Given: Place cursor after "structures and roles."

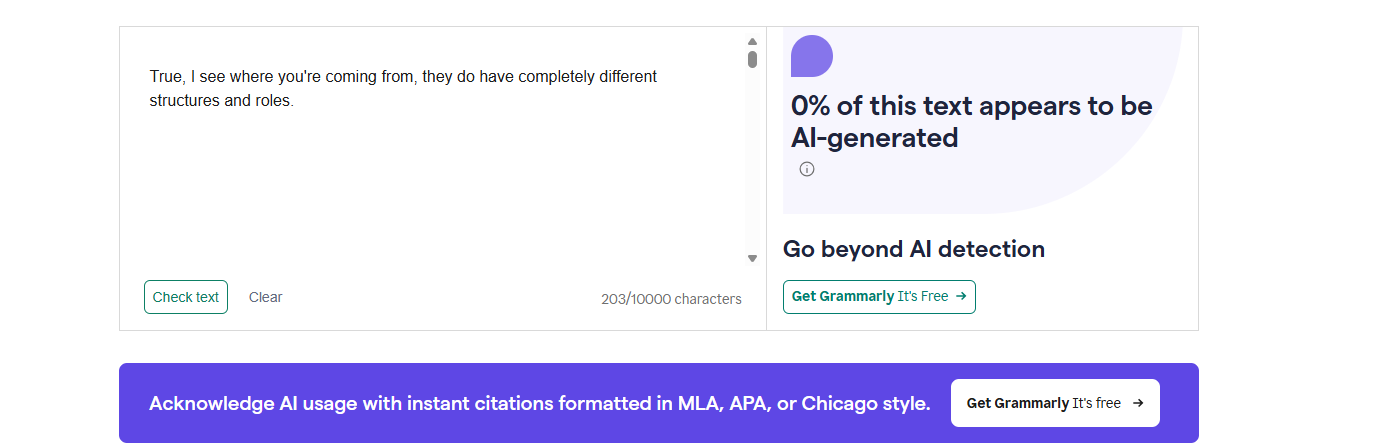Looking at the screenshot, I should click(295, 101).
